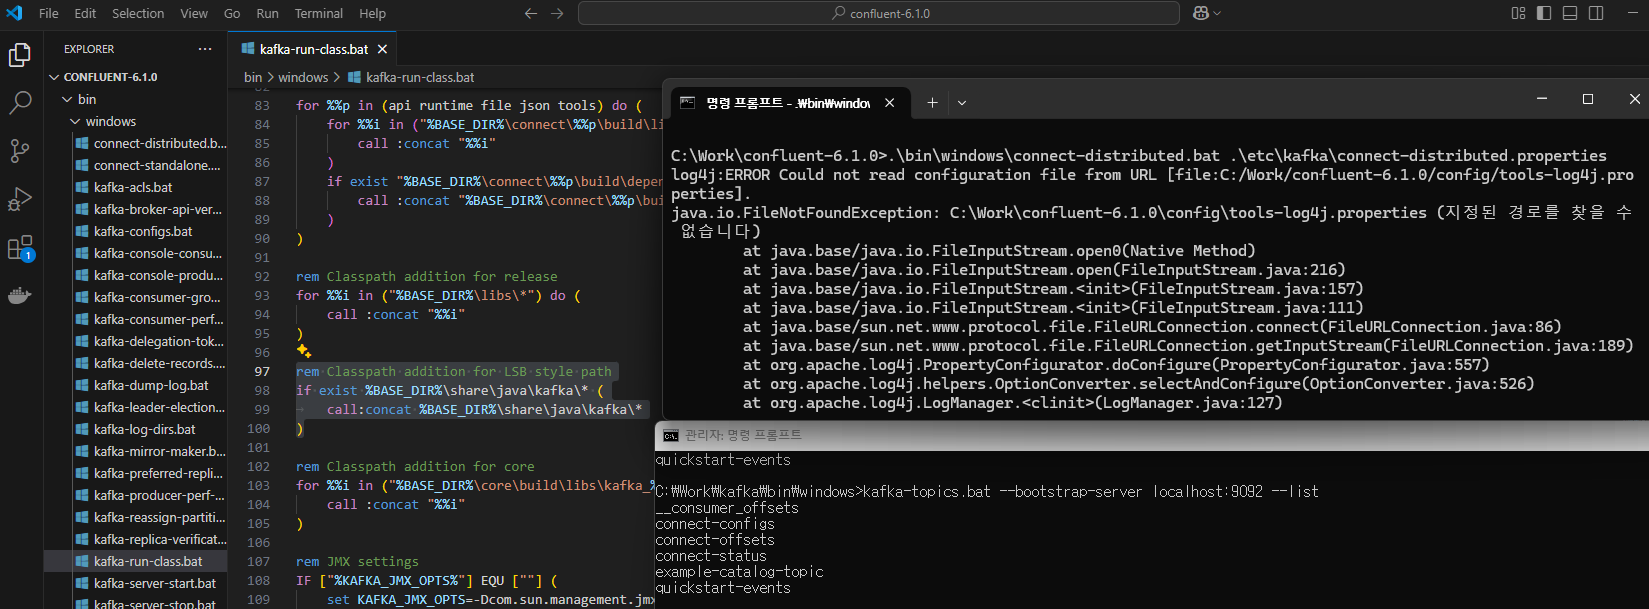This screenshot has height=609, width=1649.
Task: Click 'rem Classpath addition for core' line
Action: 415,466
